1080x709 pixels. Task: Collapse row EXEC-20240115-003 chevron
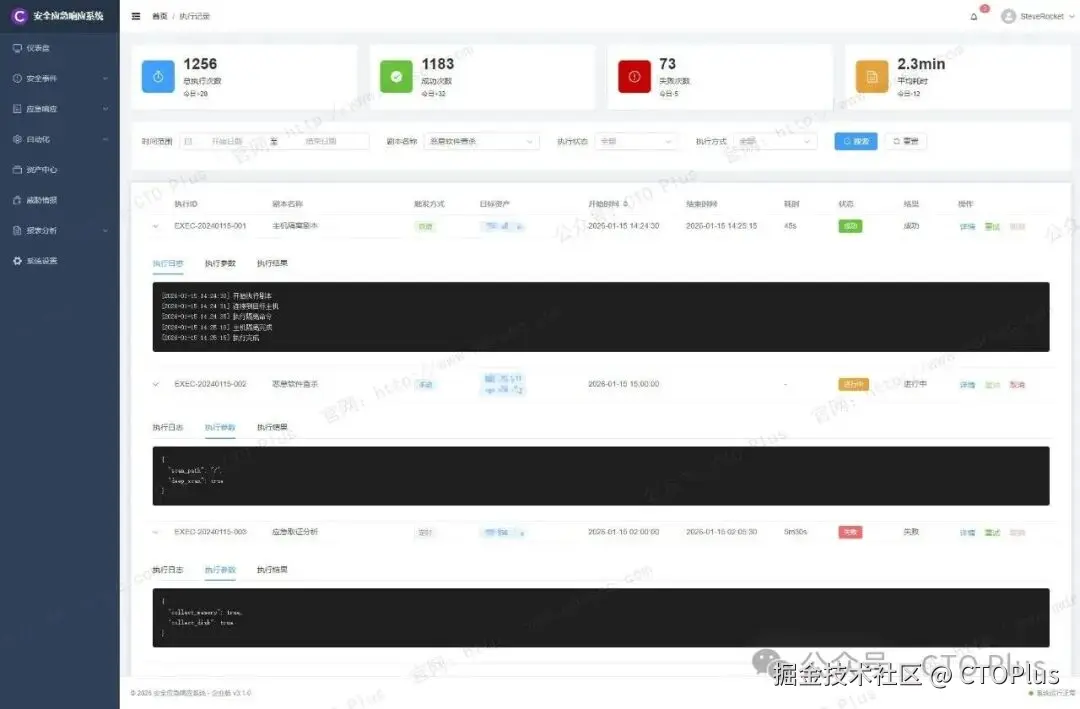[x=156, y=532]
